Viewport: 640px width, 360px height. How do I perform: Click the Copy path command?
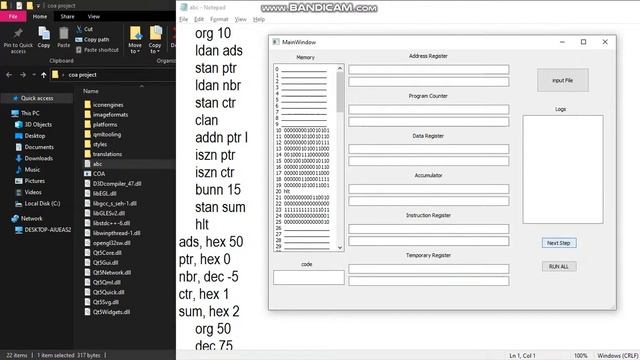click(92, 40)
